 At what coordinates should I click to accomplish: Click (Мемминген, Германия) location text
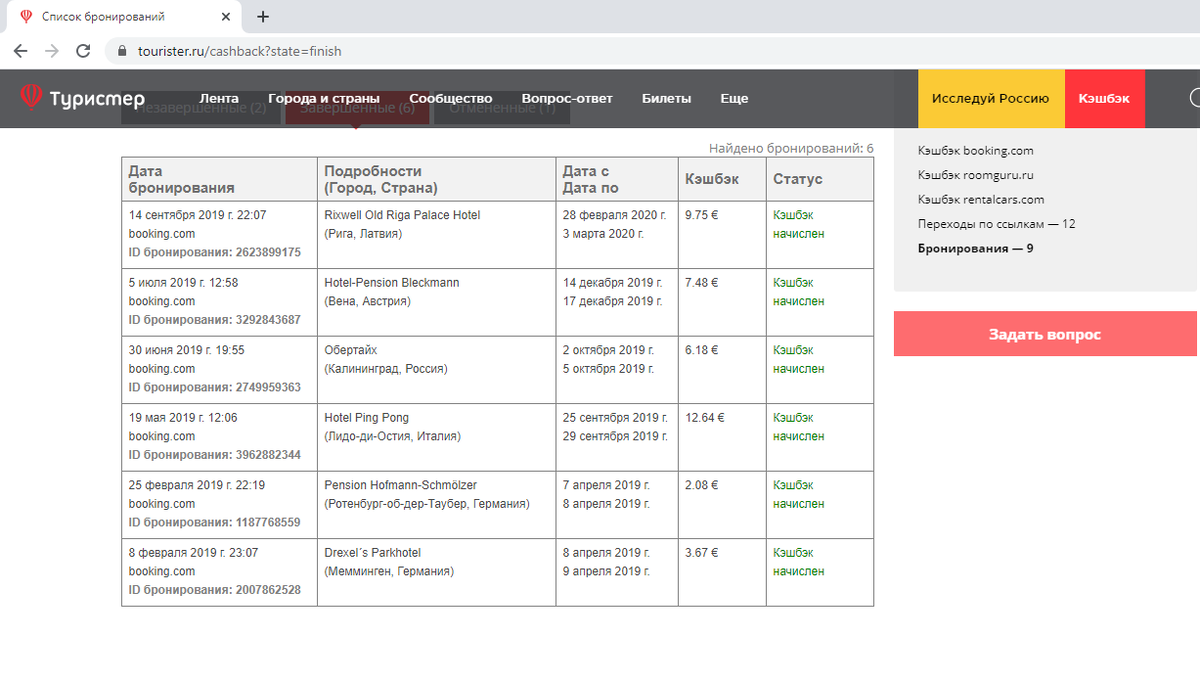[390, 571]
